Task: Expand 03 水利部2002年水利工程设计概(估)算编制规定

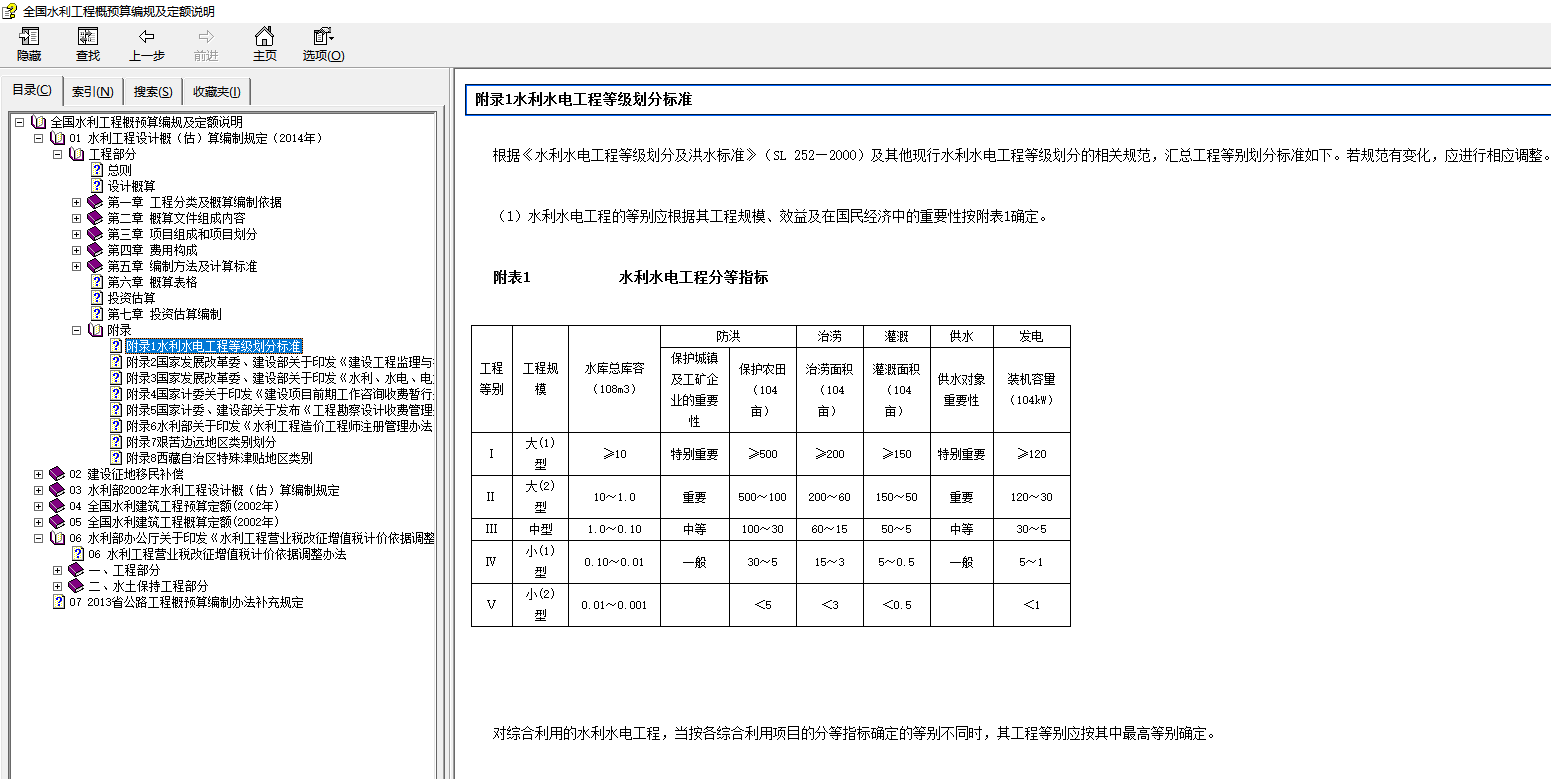Action: click(39, 490)
